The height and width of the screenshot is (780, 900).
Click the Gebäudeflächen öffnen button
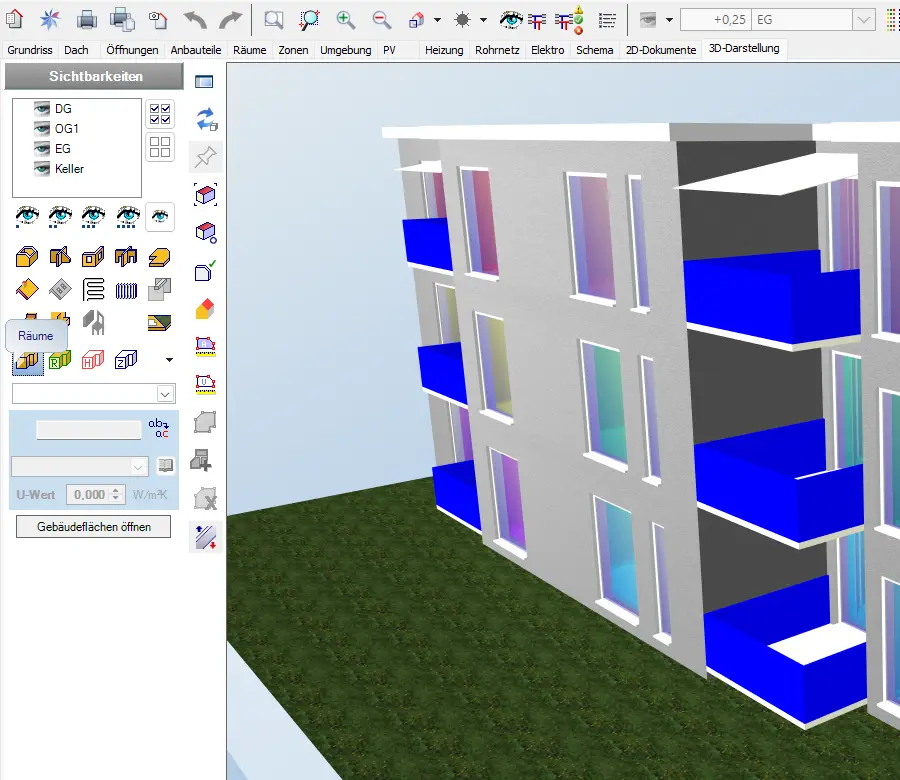pos(93,526)
